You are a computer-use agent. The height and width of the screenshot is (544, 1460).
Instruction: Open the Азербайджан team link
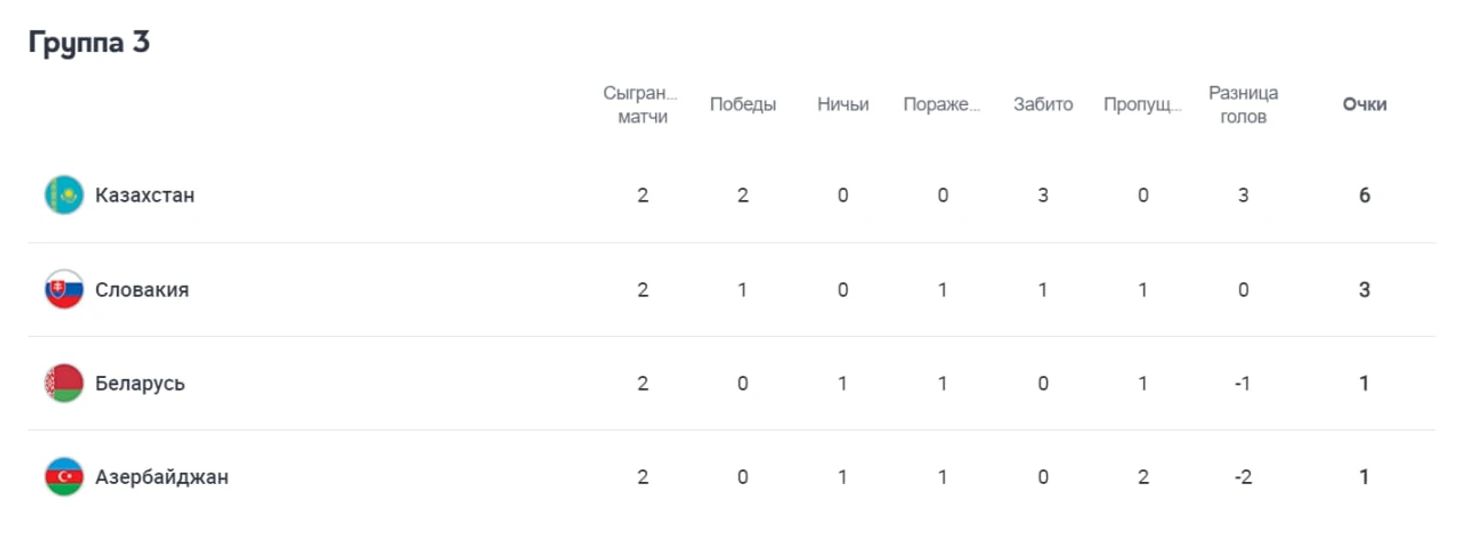click(162, 477)
